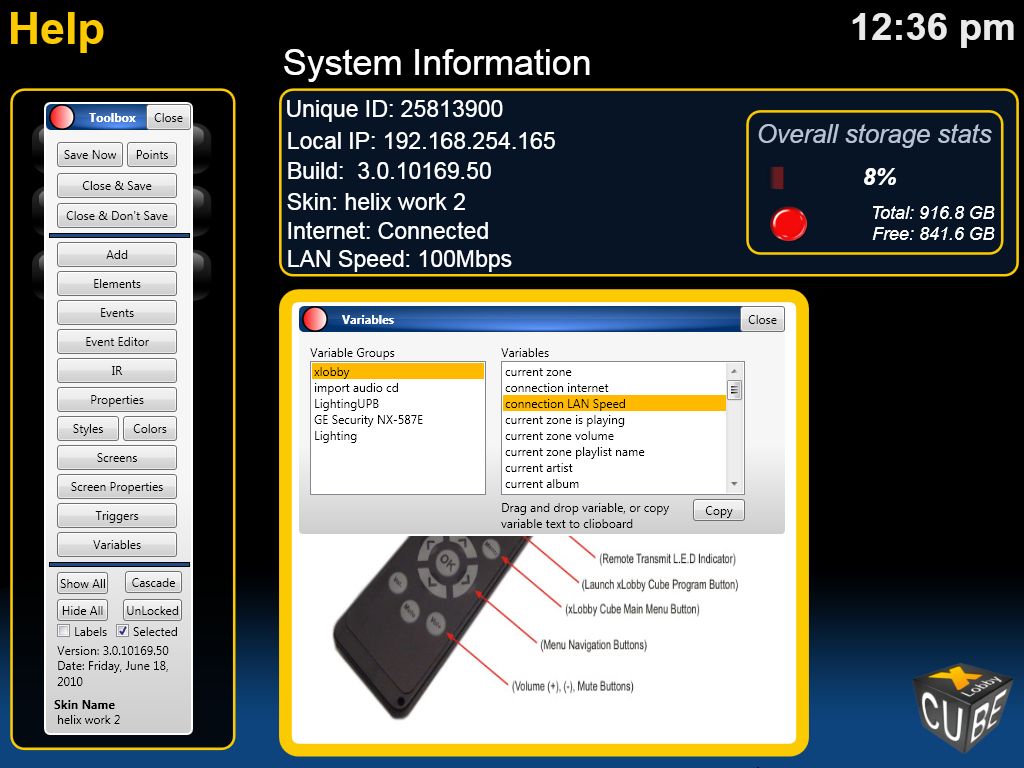The width and height of the screenshot is (1024, 768).
Task: Click the Free: 841.6 GB text
Action: click(x=933, y=233)
